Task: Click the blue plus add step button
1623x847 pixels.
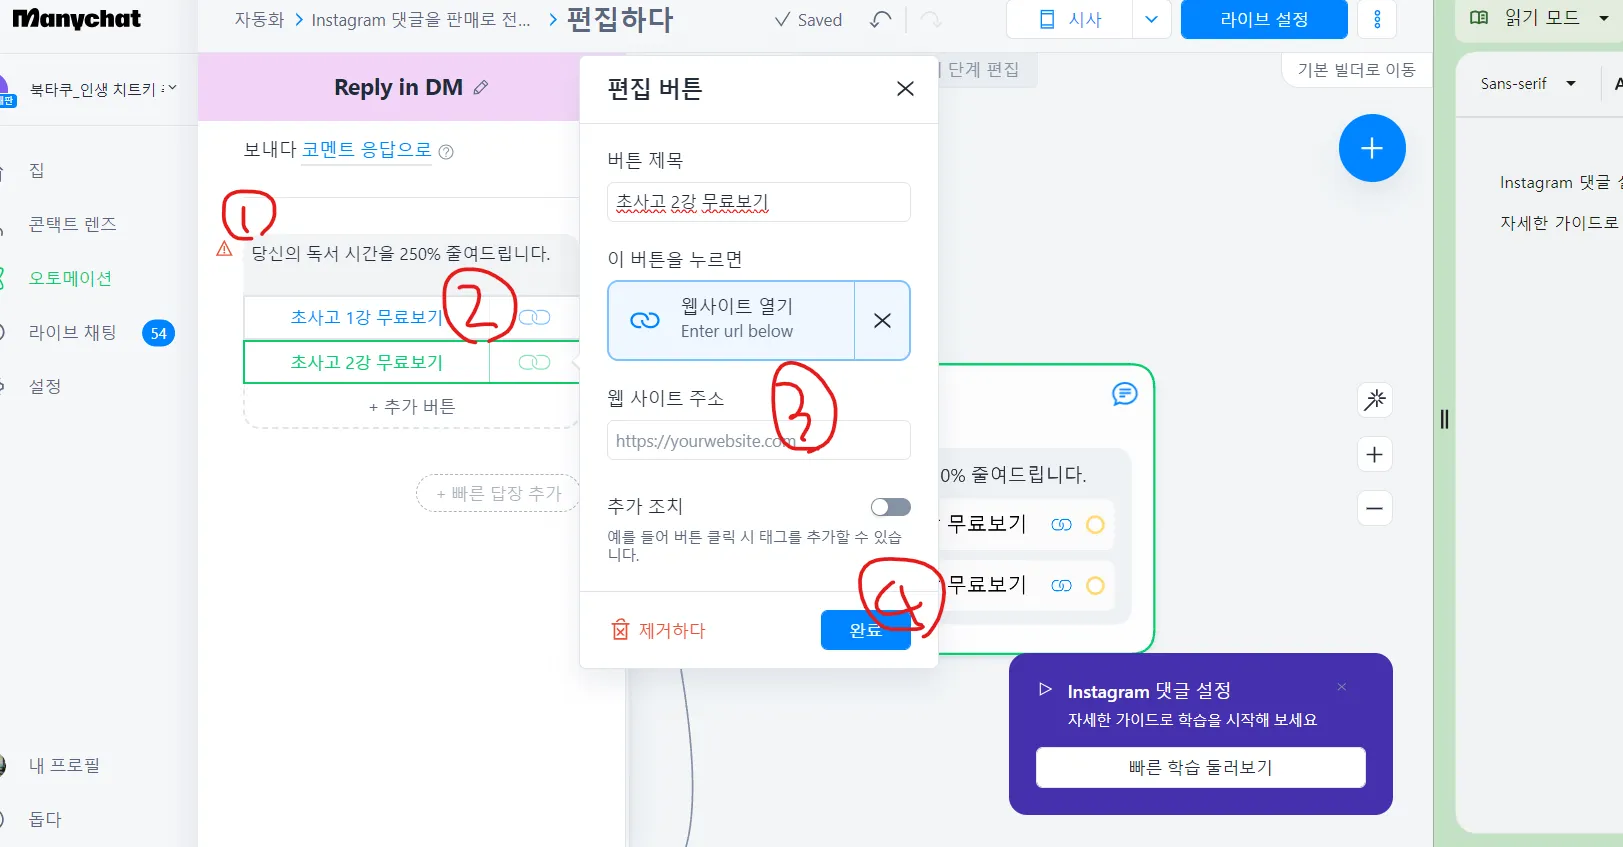Action: click(1372, 148)
